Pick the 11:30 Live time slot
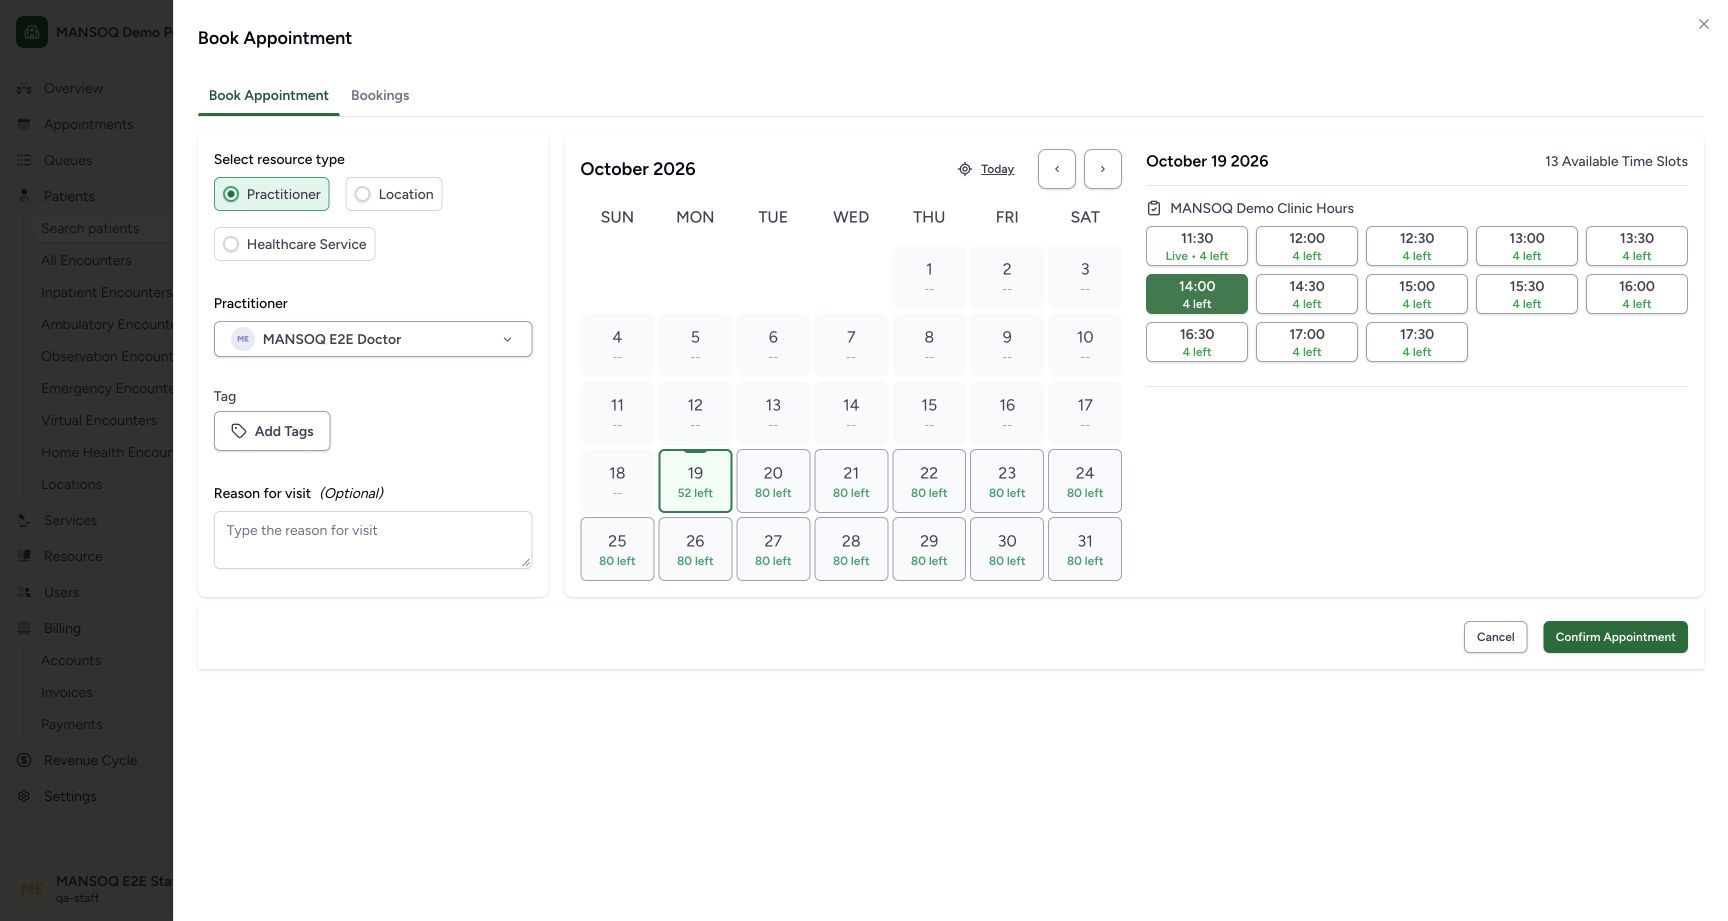1728x921 pixels. (x=1197, y=246)
